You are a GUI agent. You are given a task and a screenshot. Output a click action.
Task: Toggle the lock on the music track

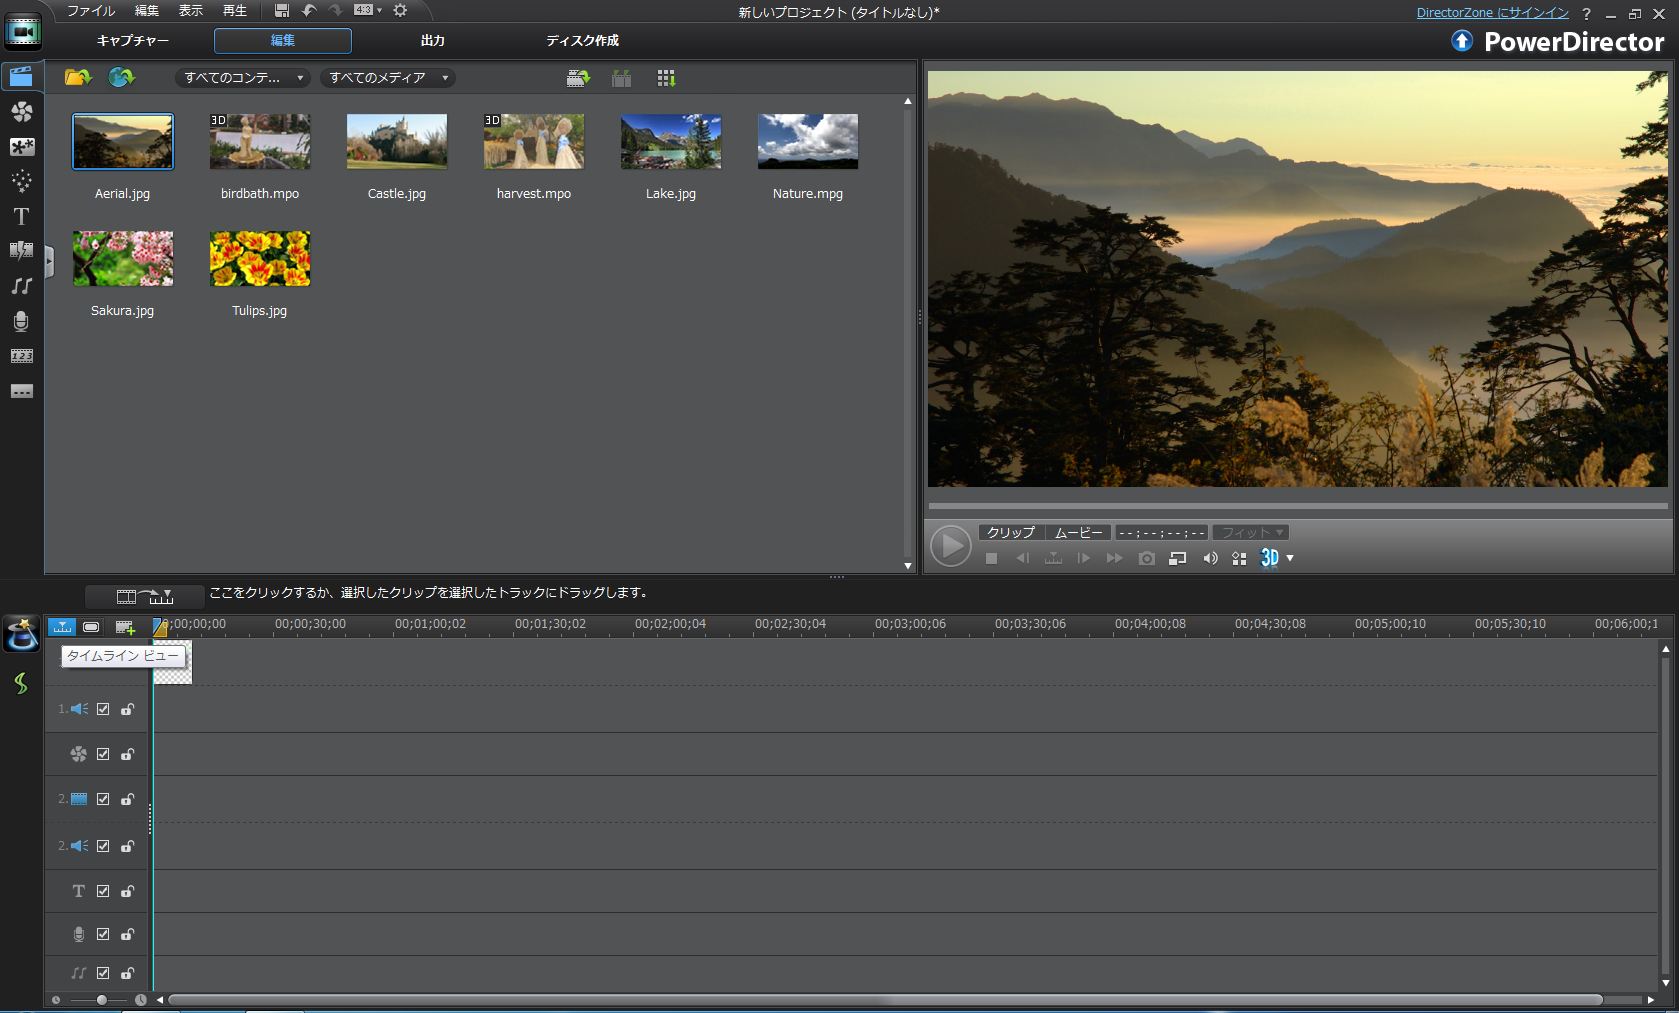tap(127, 973)
